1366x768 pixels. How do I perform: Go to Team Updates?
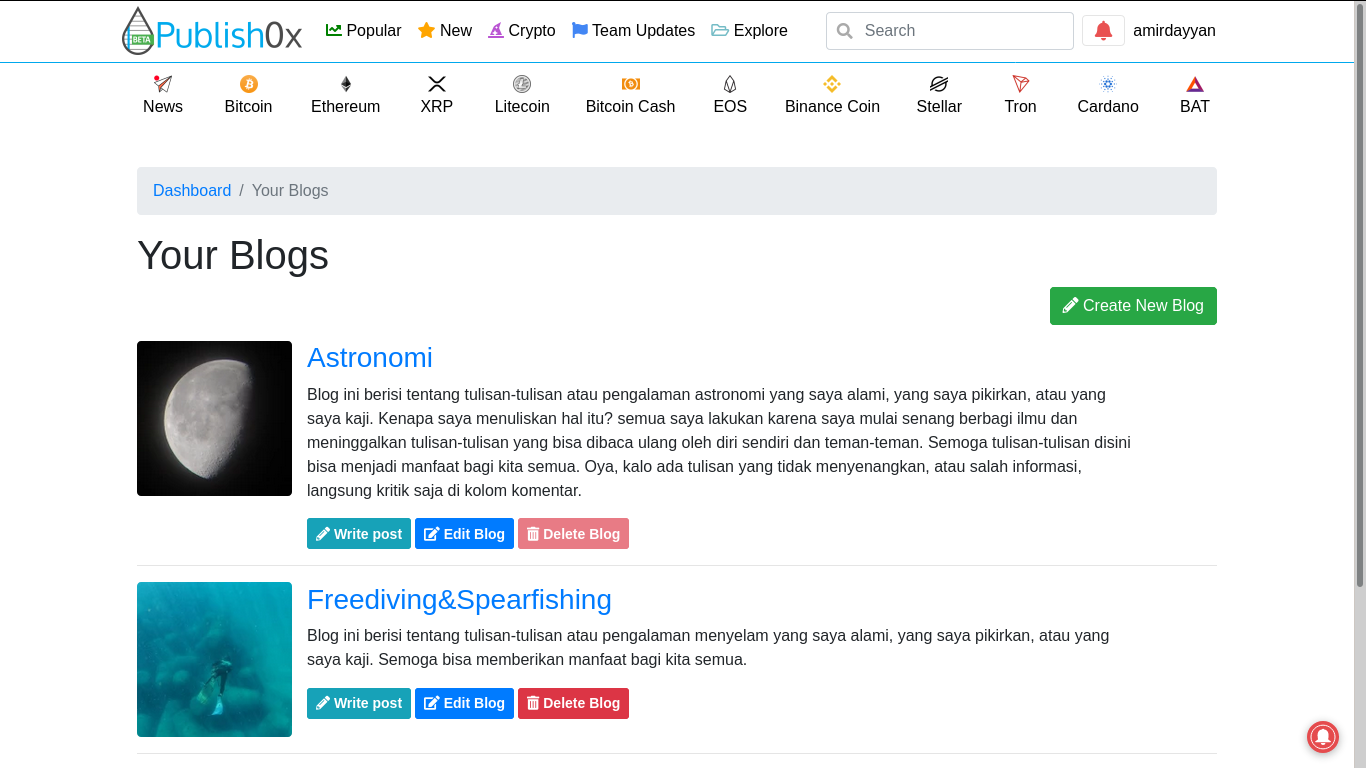tap(633, 31)
